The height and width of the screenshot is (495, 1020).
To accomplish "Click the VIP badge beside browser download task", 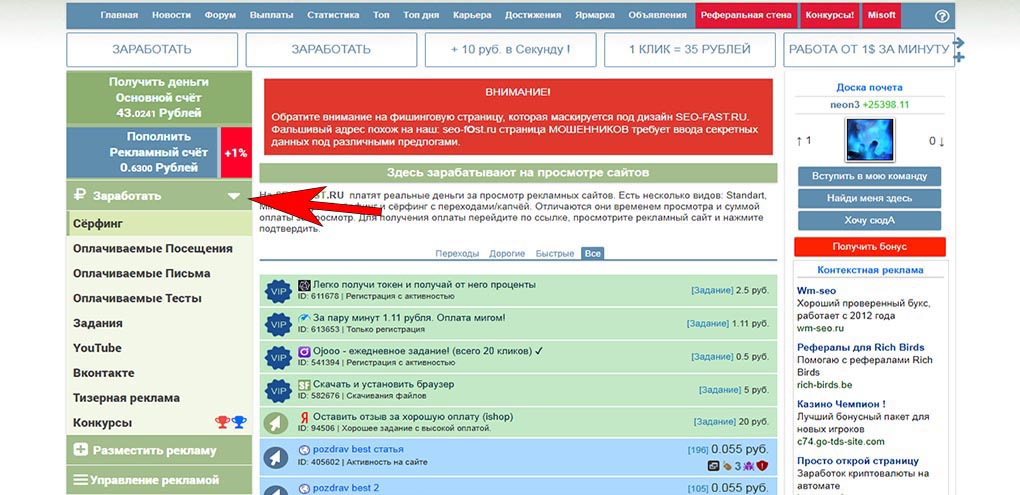I will pos(278,390).
